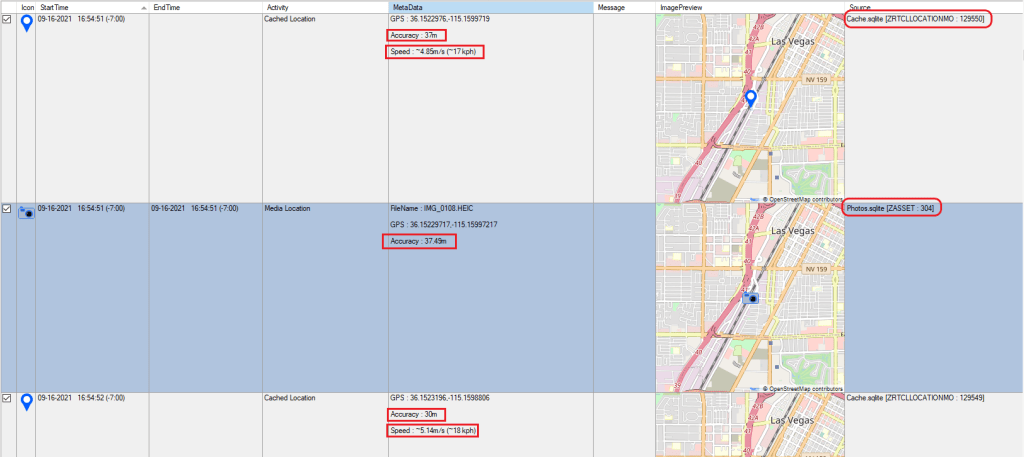
Task: Open the third row map preview thumbnail
Action: tap(750, 425)
